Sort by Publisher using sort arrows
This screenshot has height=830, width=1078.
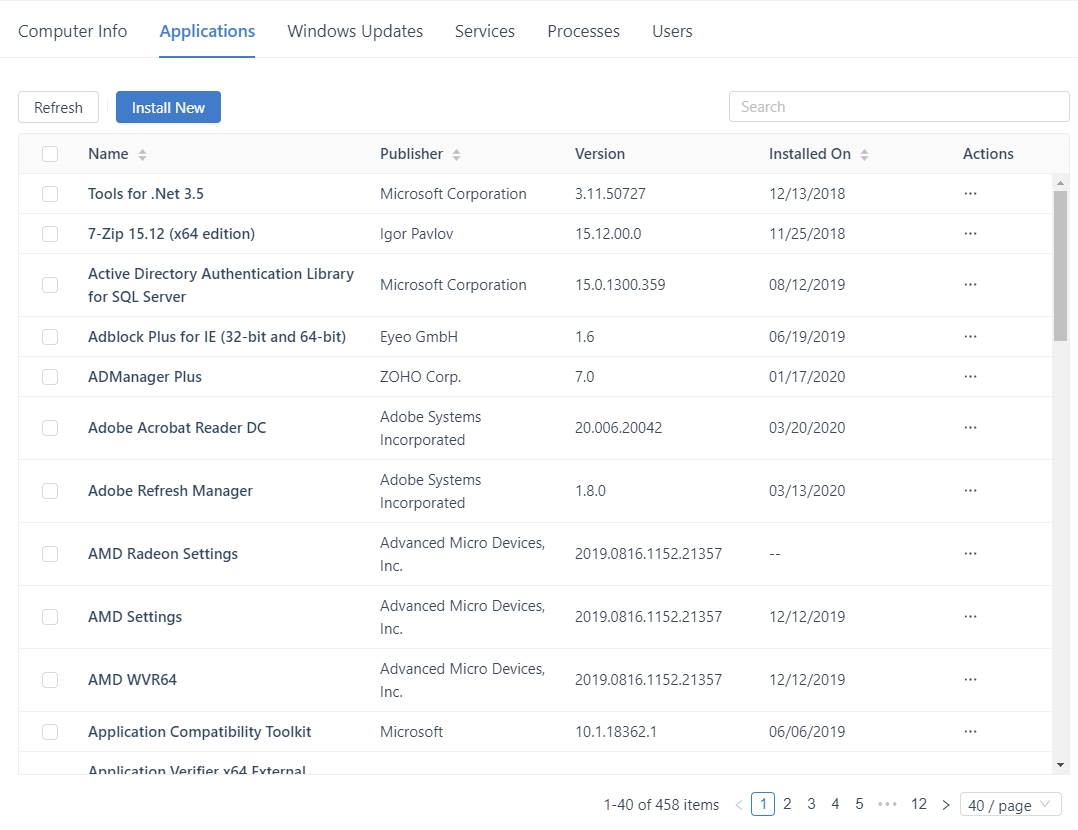(456, 155)
